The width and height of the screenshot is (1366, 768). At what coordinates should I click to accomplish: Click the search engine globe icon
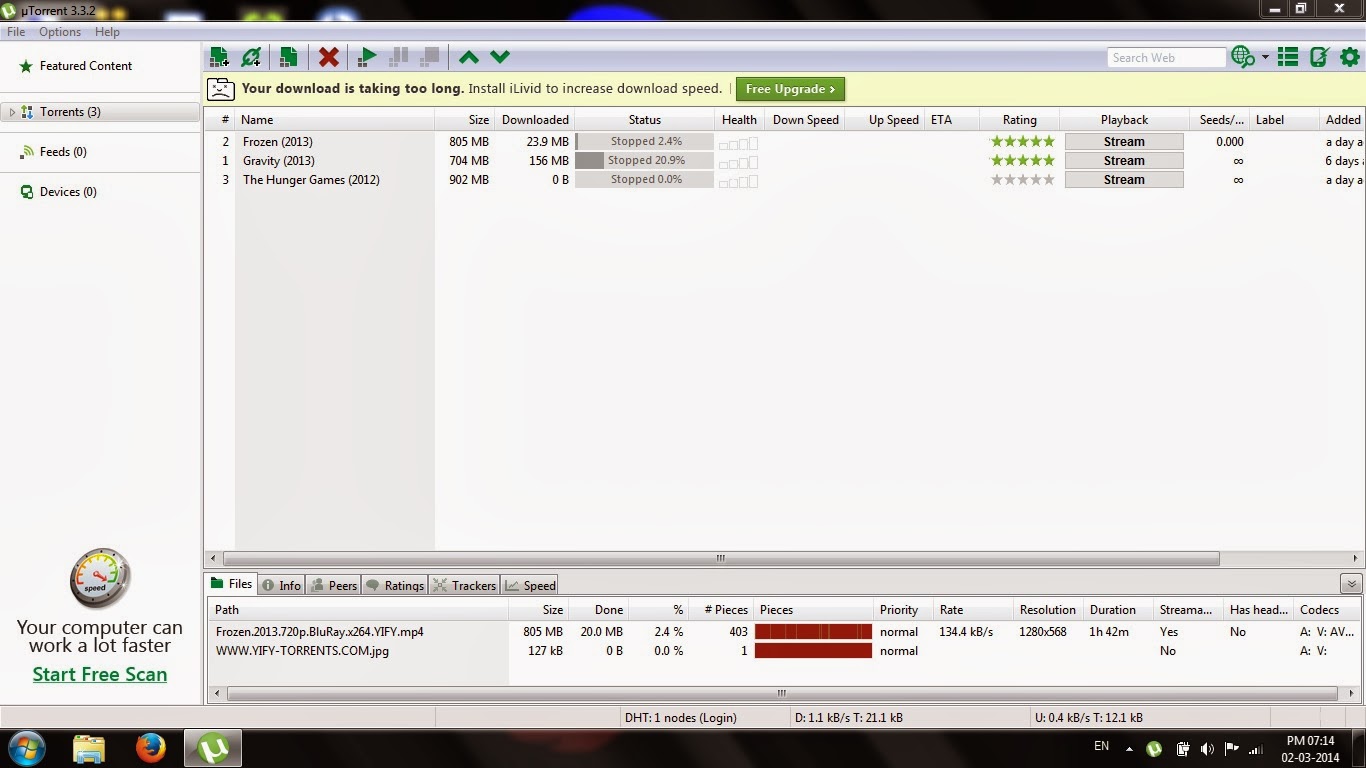(x=1243, y=57)
